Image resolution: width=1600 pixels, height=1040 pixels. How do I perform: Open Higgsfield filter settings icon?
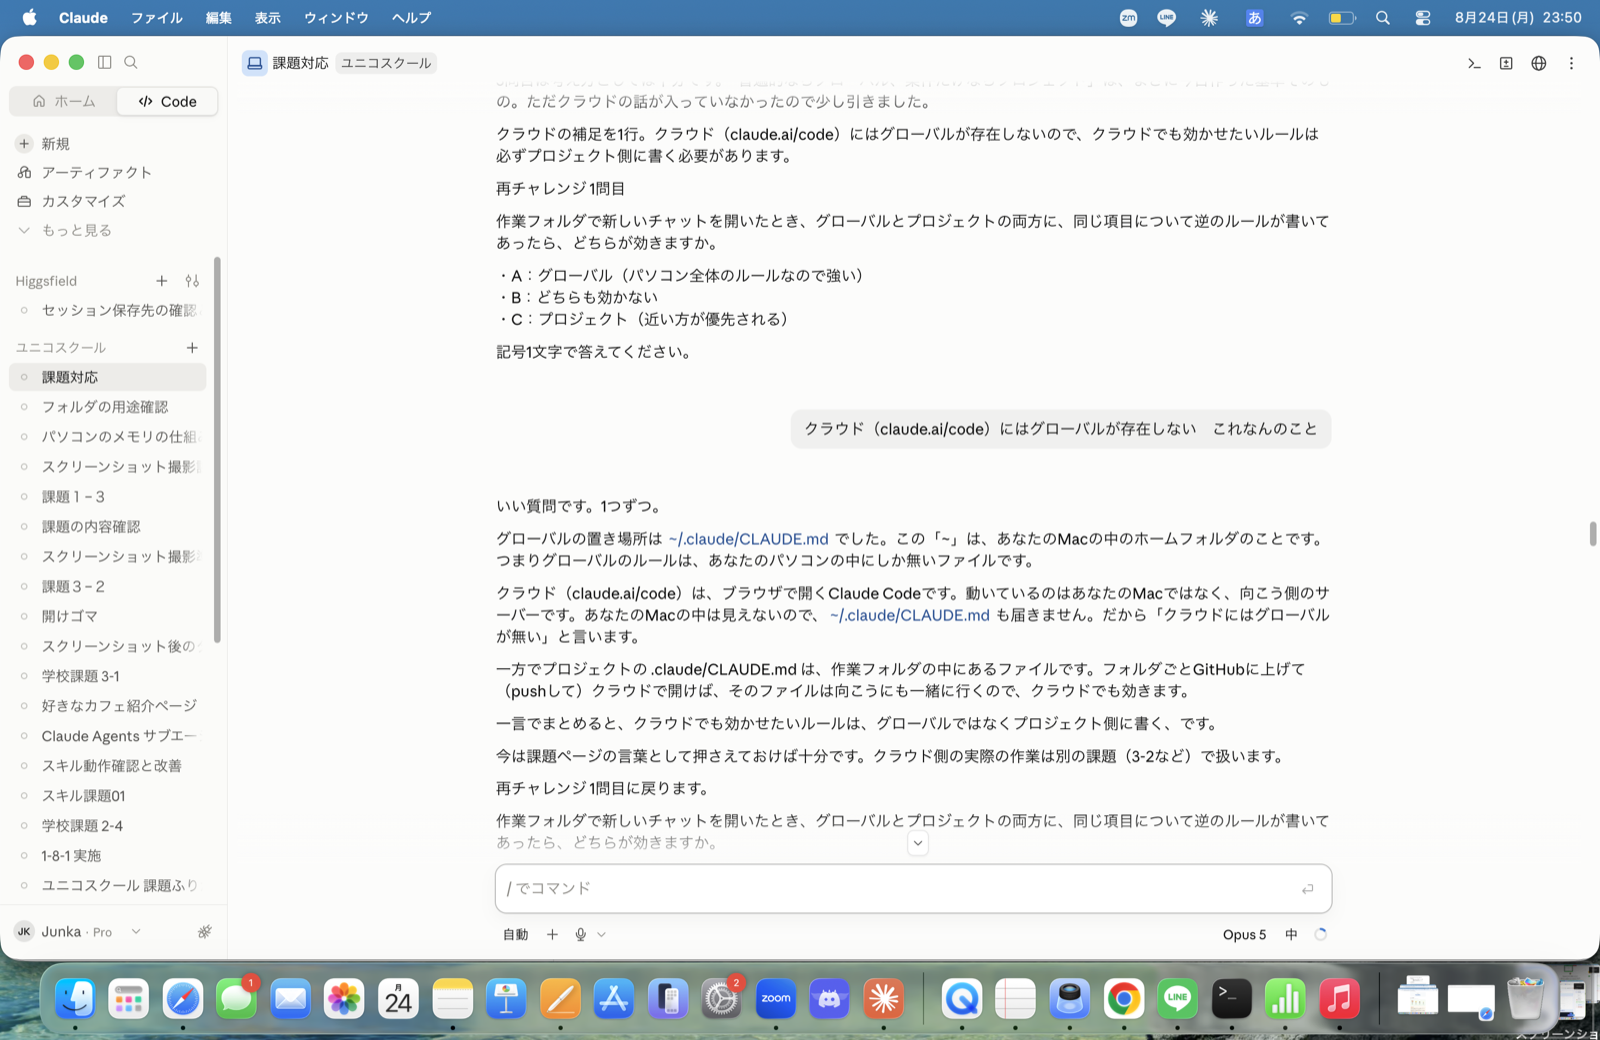point(192,281)
